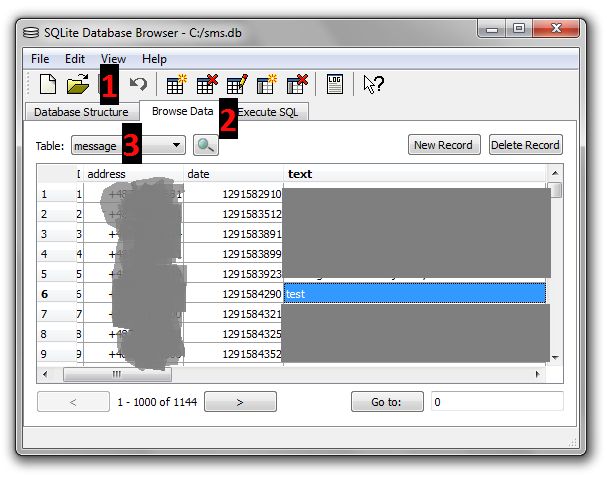Open the SQL Log window icon
This screenshot has height=479, width=607.
click(x=334, y=84)
